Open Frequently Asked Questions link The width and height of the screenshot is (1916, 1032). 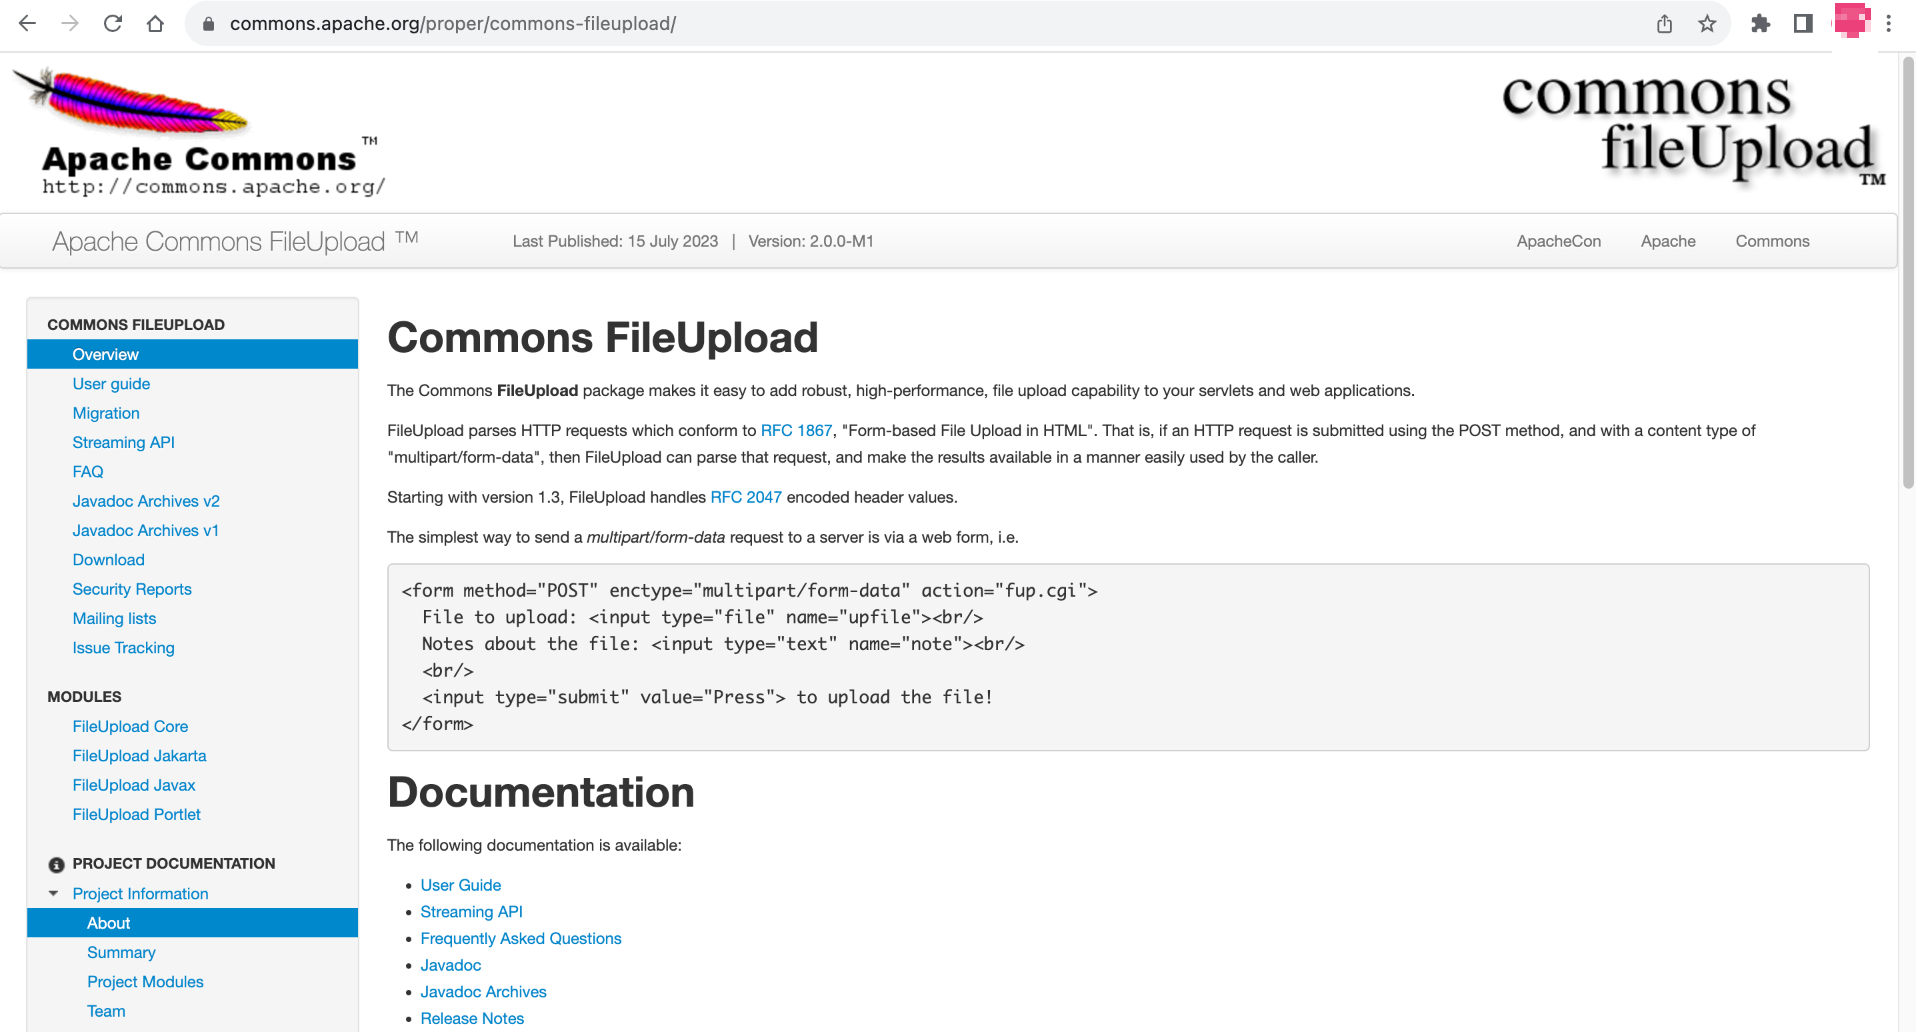521,938
